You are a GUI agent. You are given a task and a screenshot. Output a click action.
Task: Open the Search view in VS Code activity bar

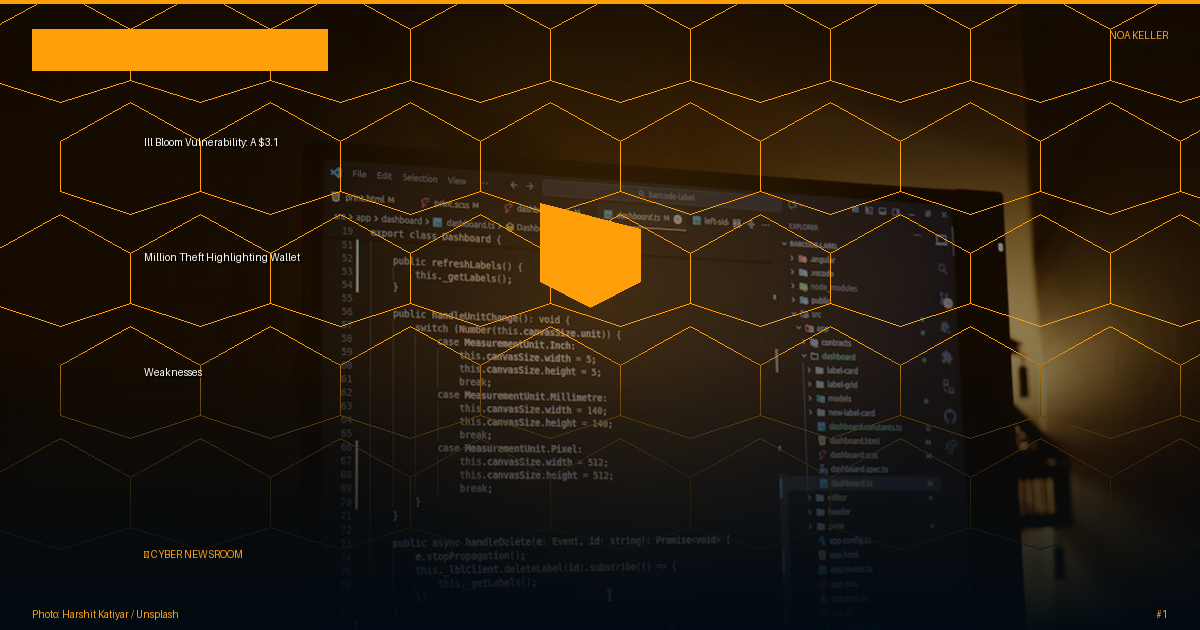coord(944,269)
